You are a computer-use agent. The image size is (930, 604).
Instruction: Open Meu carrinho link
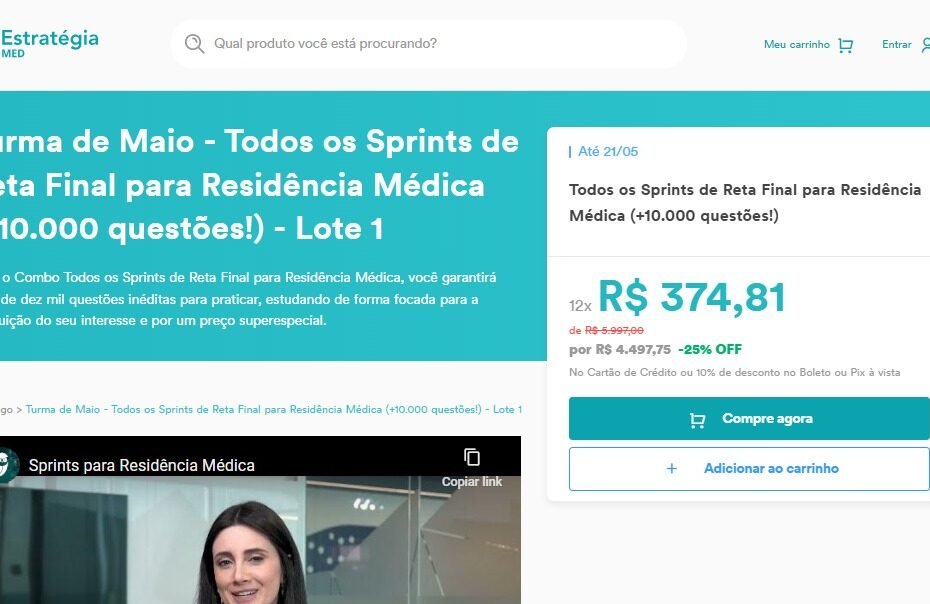coord(797,44)
